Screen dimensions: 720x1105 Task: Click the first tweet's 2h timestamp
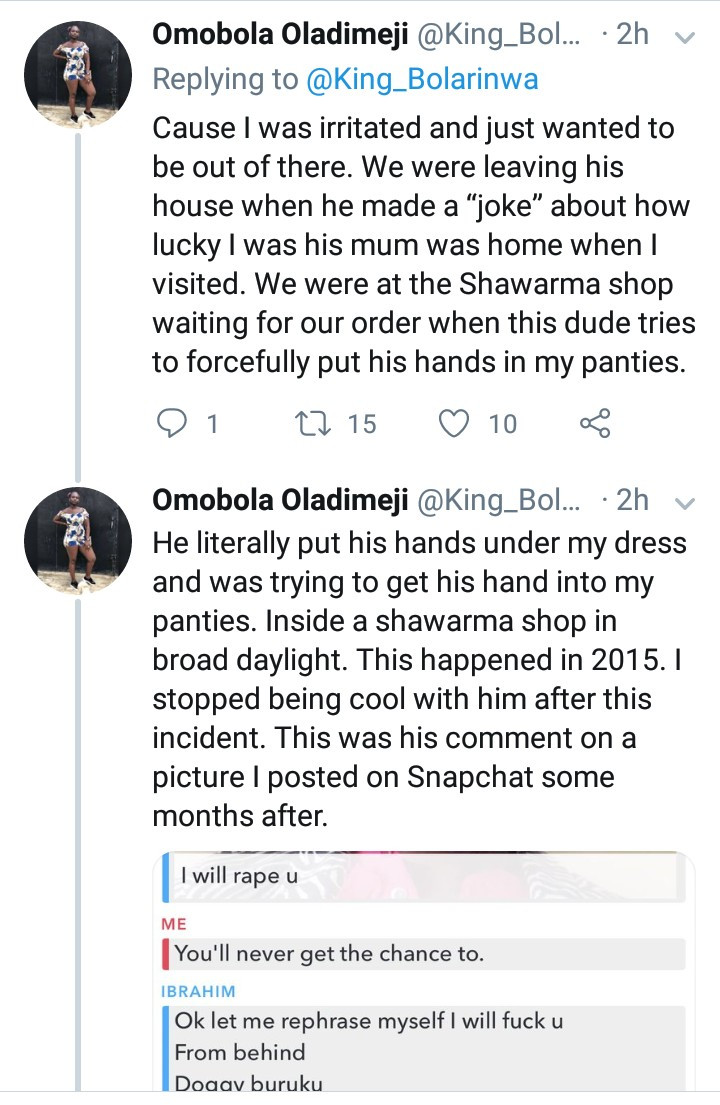pos(632,36)
